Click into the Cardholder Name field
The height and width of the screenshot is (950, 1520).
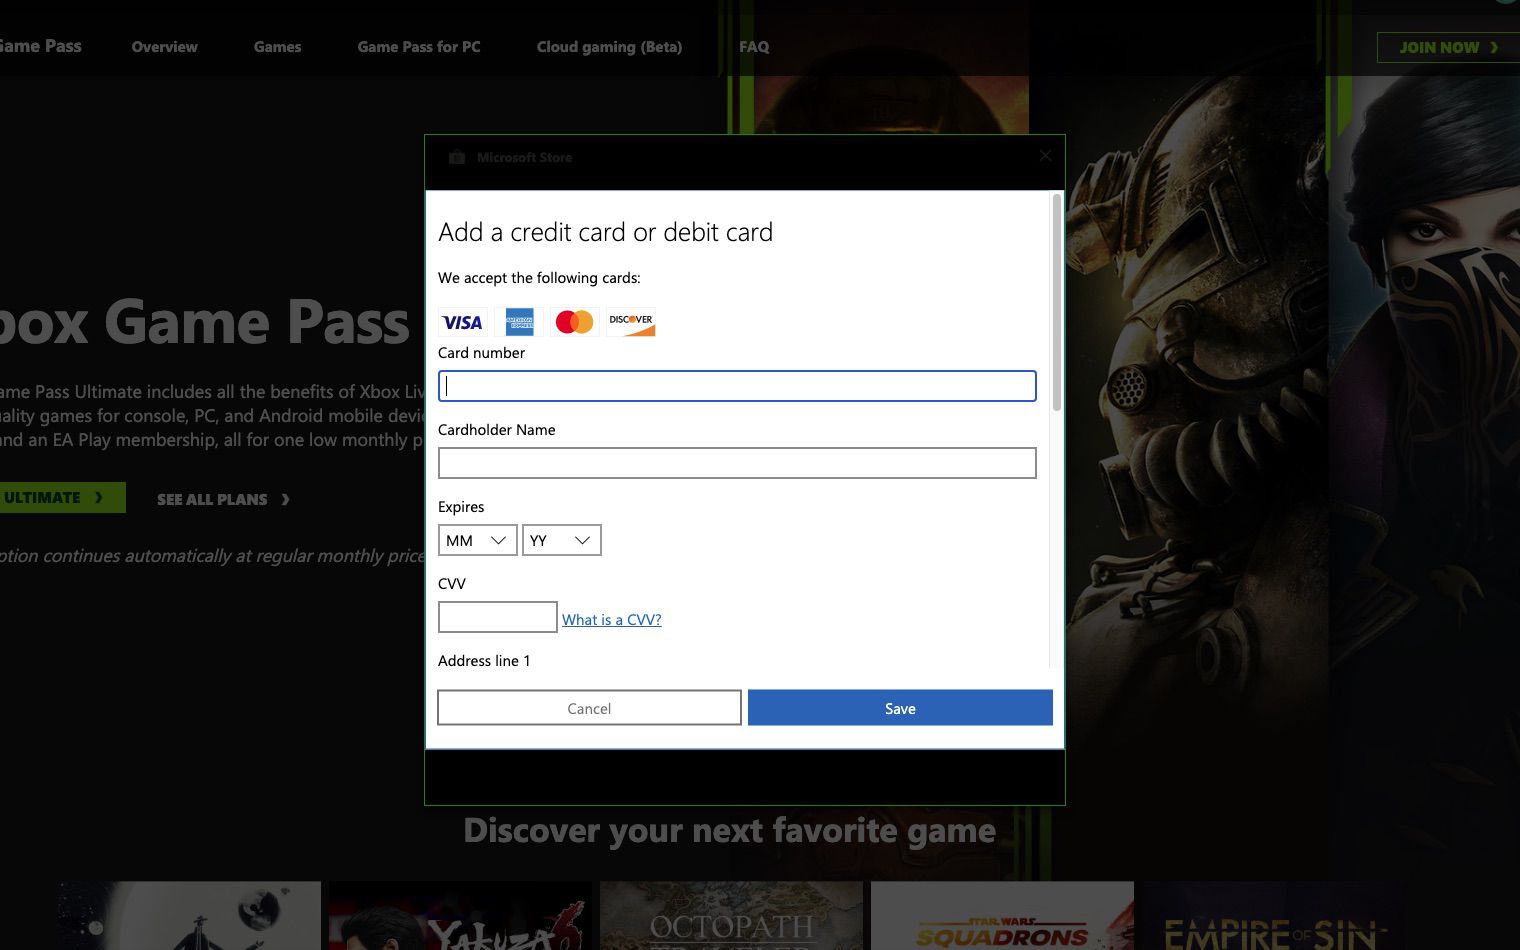tap(737, 463)
